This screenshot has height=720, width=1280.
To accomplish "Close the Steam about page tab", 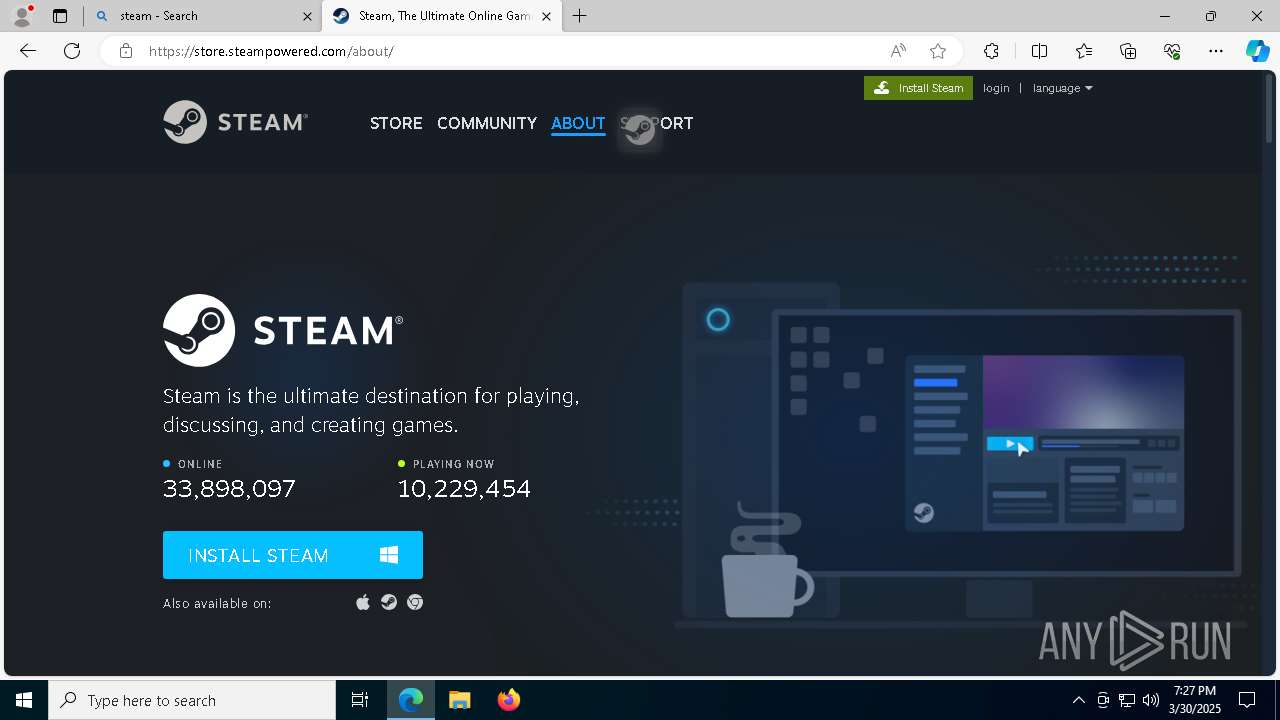I will click(546, 16).
